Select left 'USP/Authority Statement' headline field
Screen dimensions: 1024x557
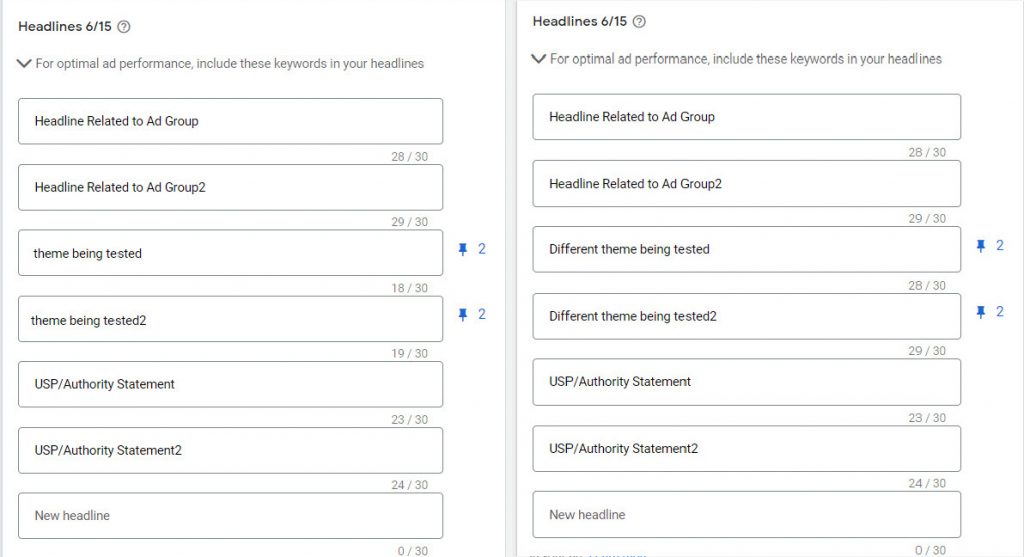230,384
